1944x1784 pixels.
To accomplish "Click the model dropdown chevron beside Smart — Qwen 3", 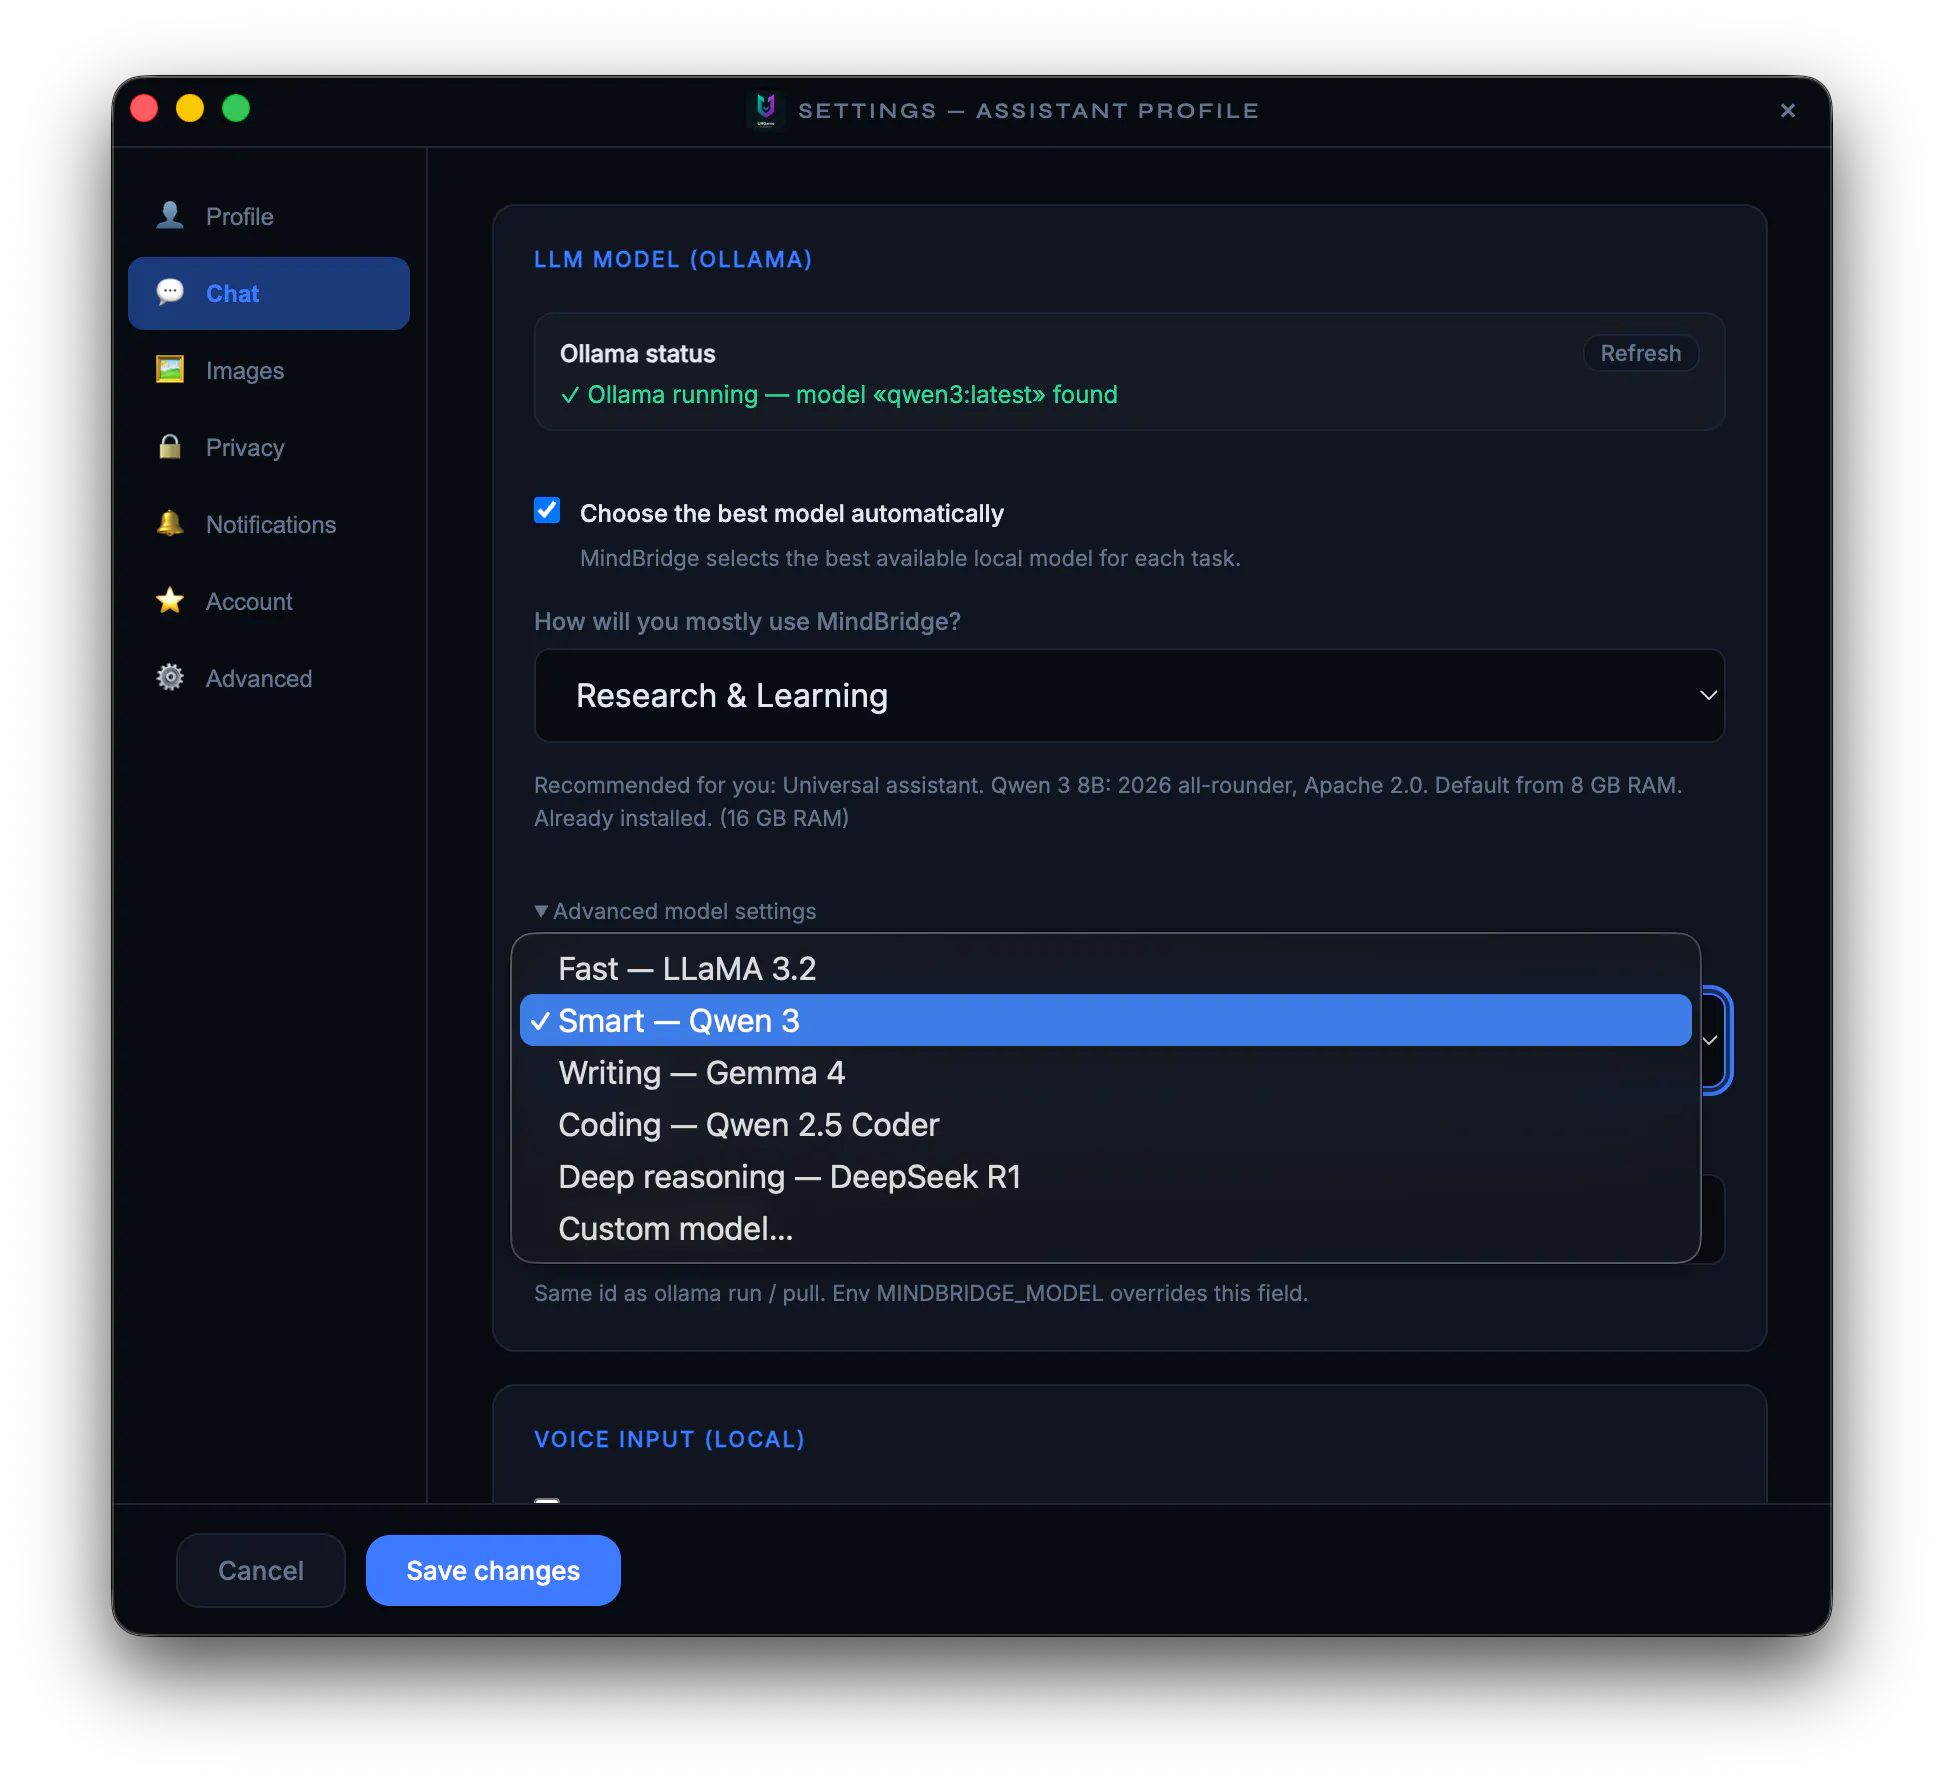I will coord(1710,1040).
